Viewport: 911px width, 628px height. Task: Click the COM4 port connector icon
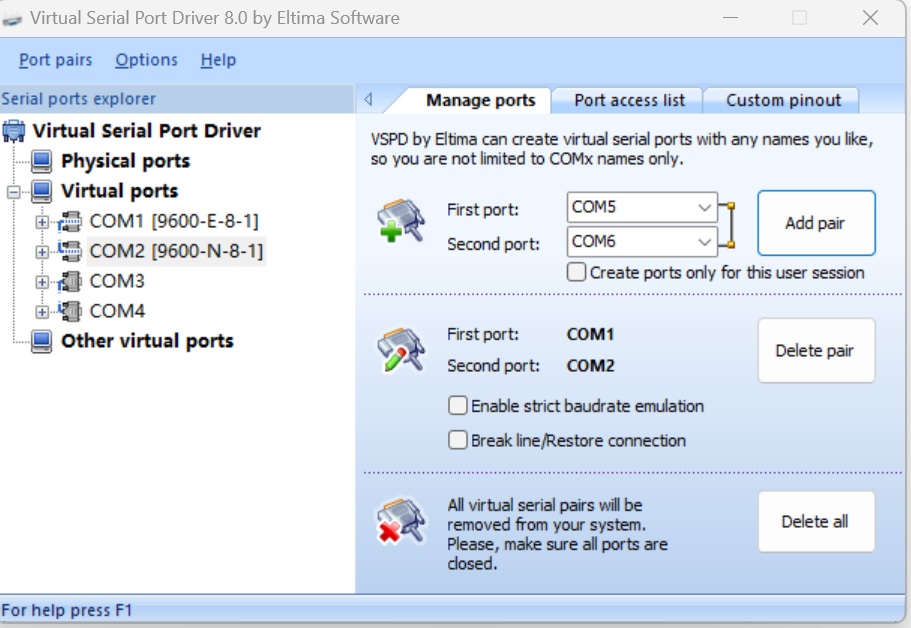point(70,311)
